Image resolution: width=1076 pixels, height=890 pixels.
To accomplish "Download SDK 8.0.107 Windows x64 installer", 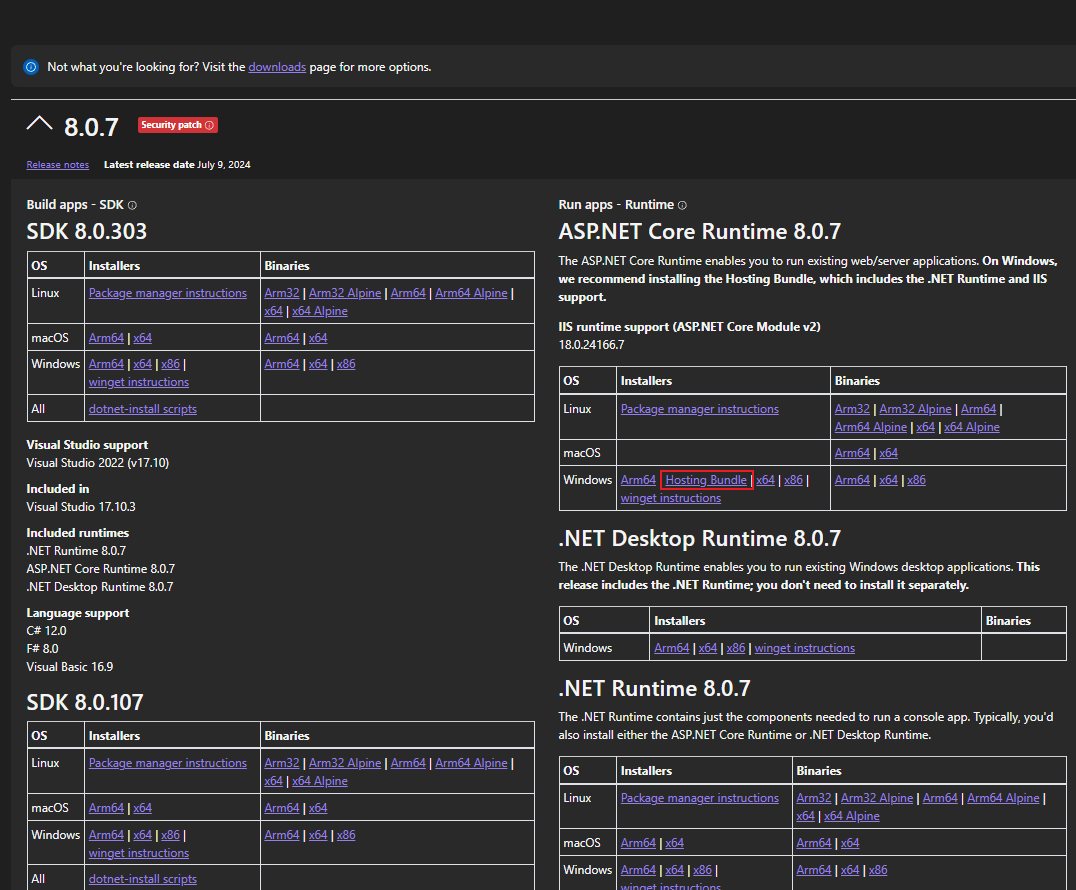I will [143, 835].
